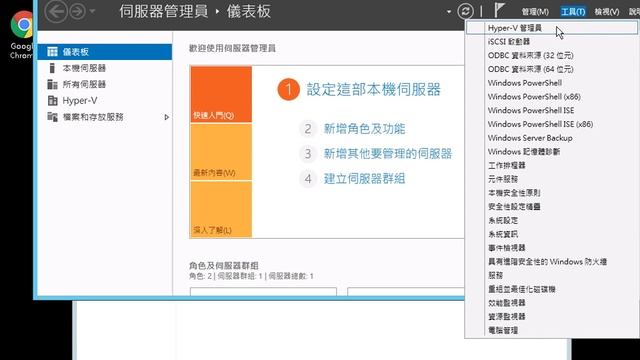Click the 檔案和存放服務 sidebar icon
This screenshot has height=360, width=640.
click(x=52, y=117)
